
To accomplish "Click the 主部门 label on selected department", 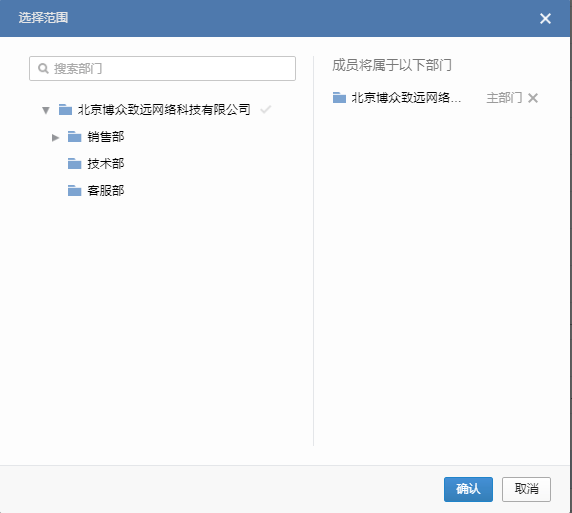I will [504, 98].
